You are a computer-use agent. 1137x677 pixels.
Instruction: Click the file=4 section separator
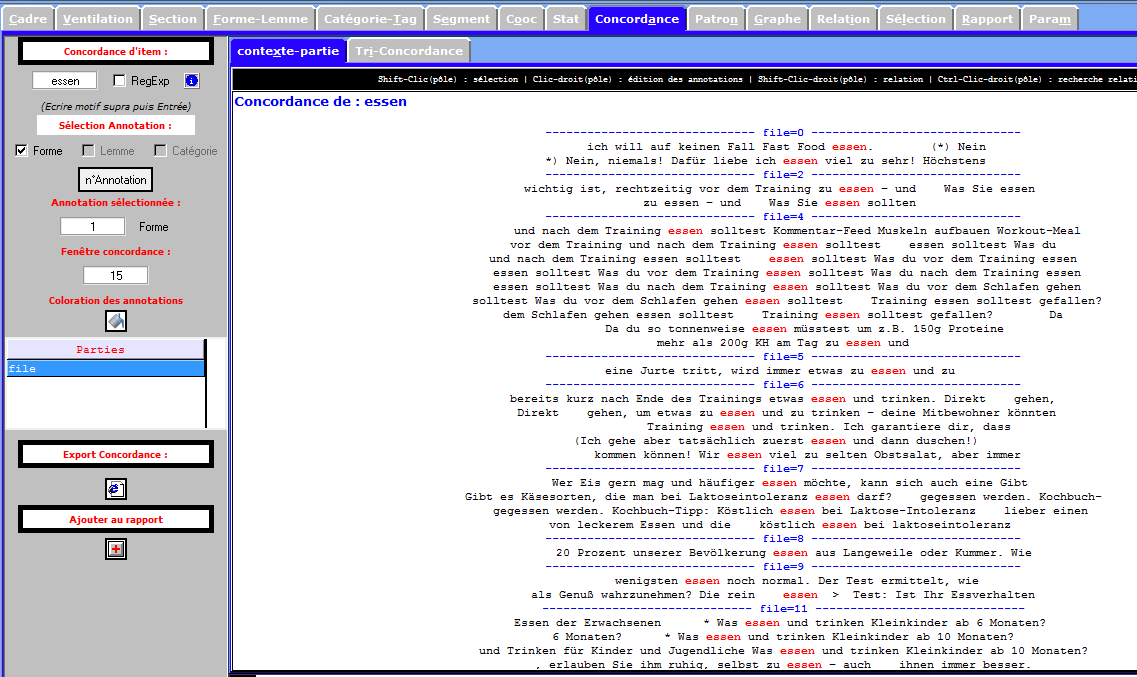click(783, 217)
